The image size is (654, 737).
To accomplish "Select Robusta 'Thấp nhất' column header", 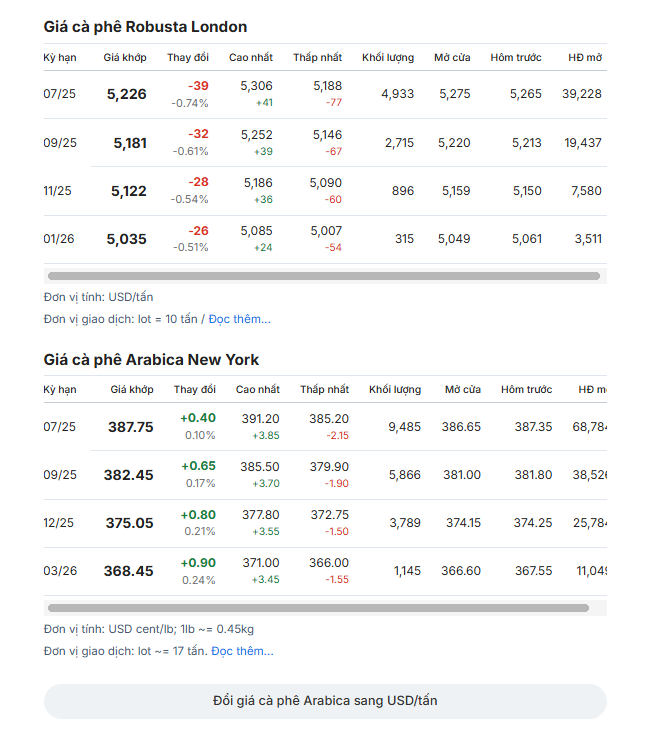I will coord(317,57).
